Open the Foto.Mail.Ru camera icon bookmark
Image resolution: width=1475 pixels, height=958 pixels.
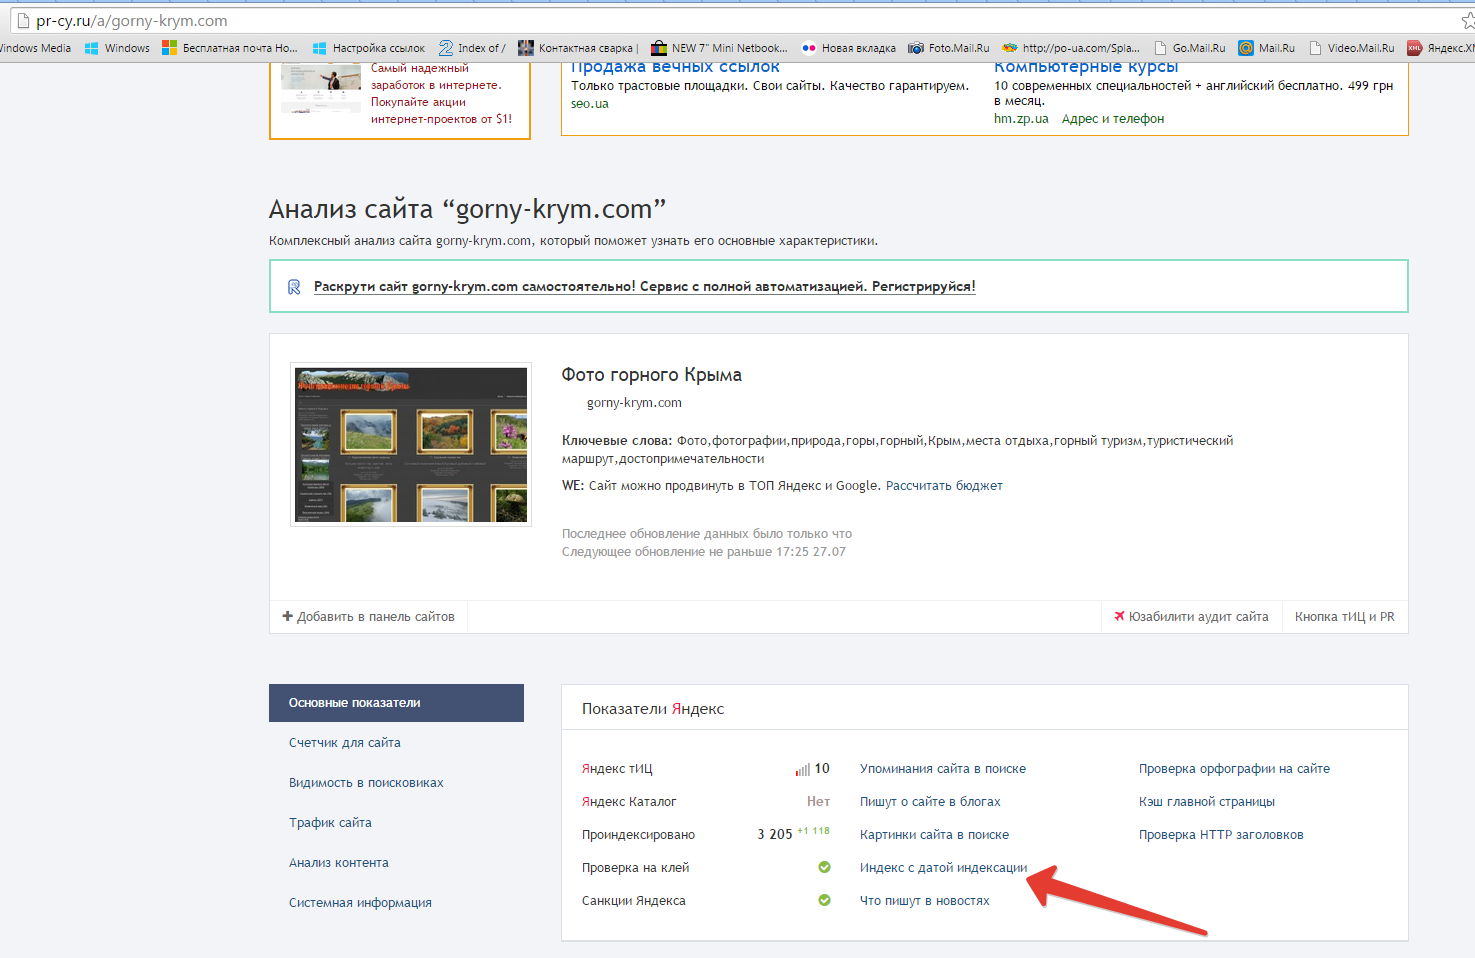pos(916,48)
